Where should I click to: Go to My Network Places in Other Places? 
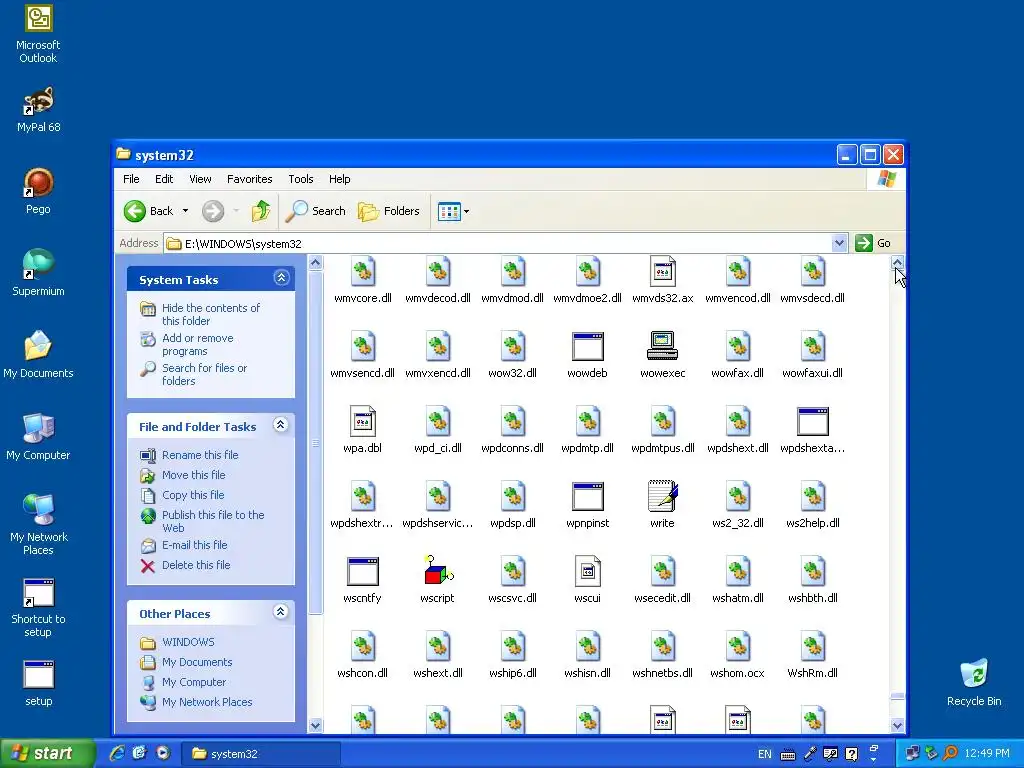(207, 702)
